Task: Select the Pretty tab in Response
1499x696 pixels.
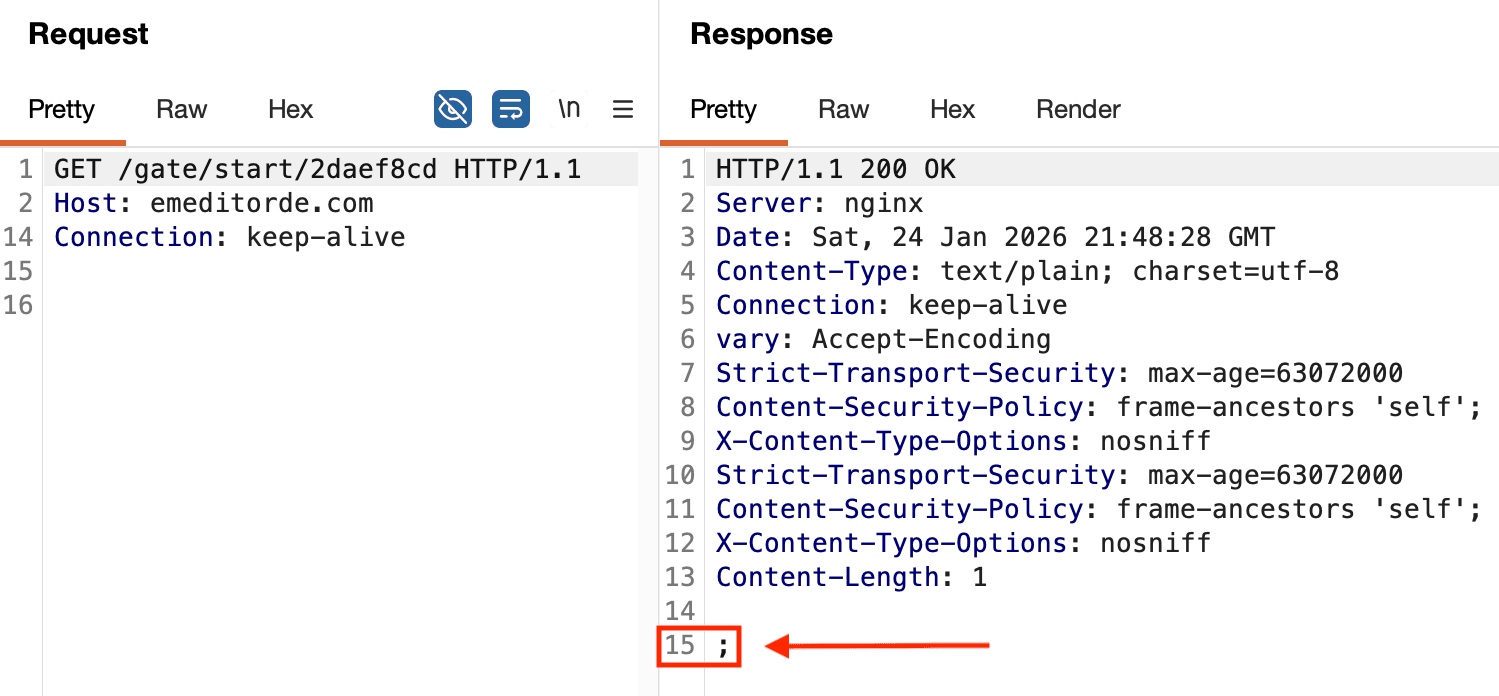Action: (723, 109)
